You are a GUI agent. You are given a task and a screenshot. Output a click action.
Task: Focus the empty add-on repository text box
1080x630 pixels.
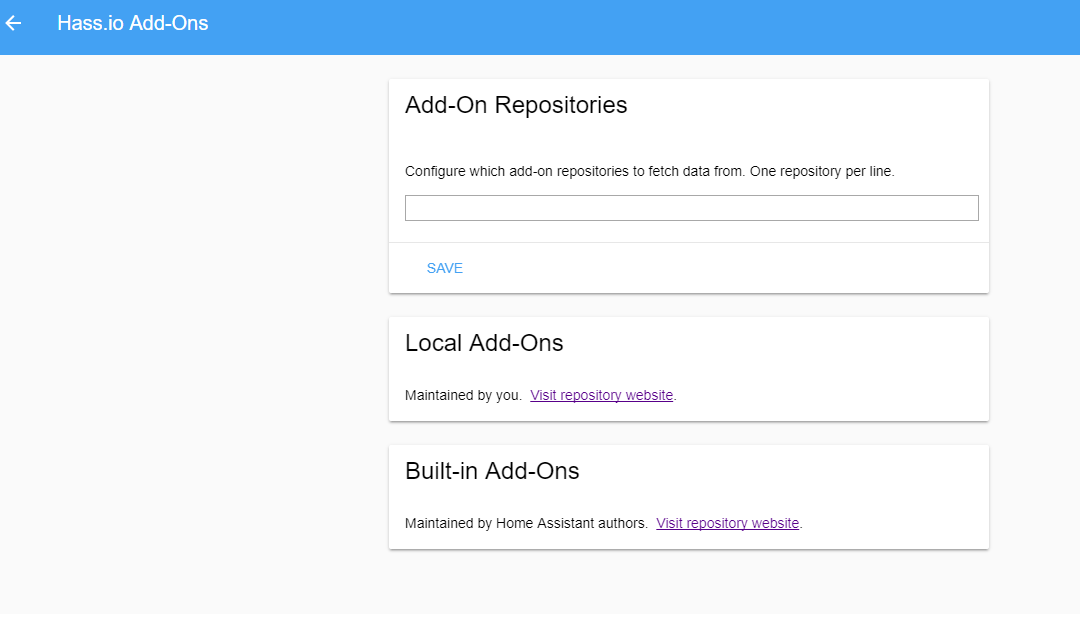(x=691, y=207)
